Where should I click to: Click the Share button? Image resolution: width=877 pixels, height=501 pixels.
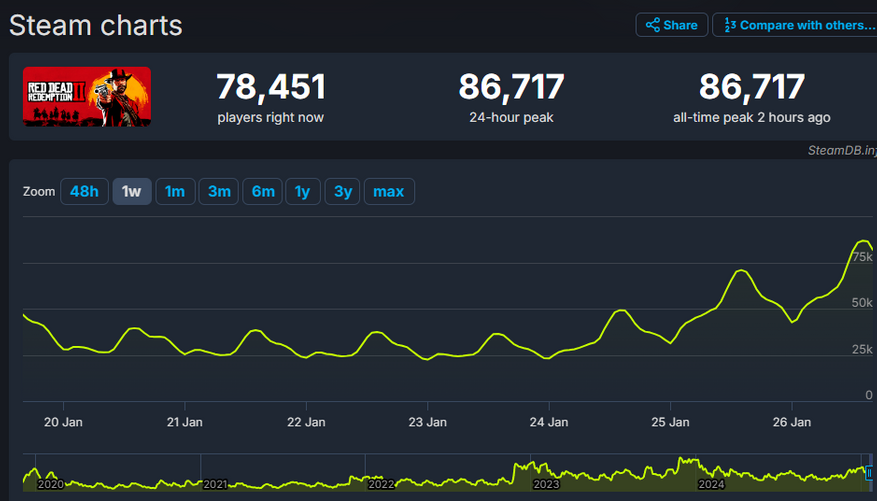tap(671, 25)
